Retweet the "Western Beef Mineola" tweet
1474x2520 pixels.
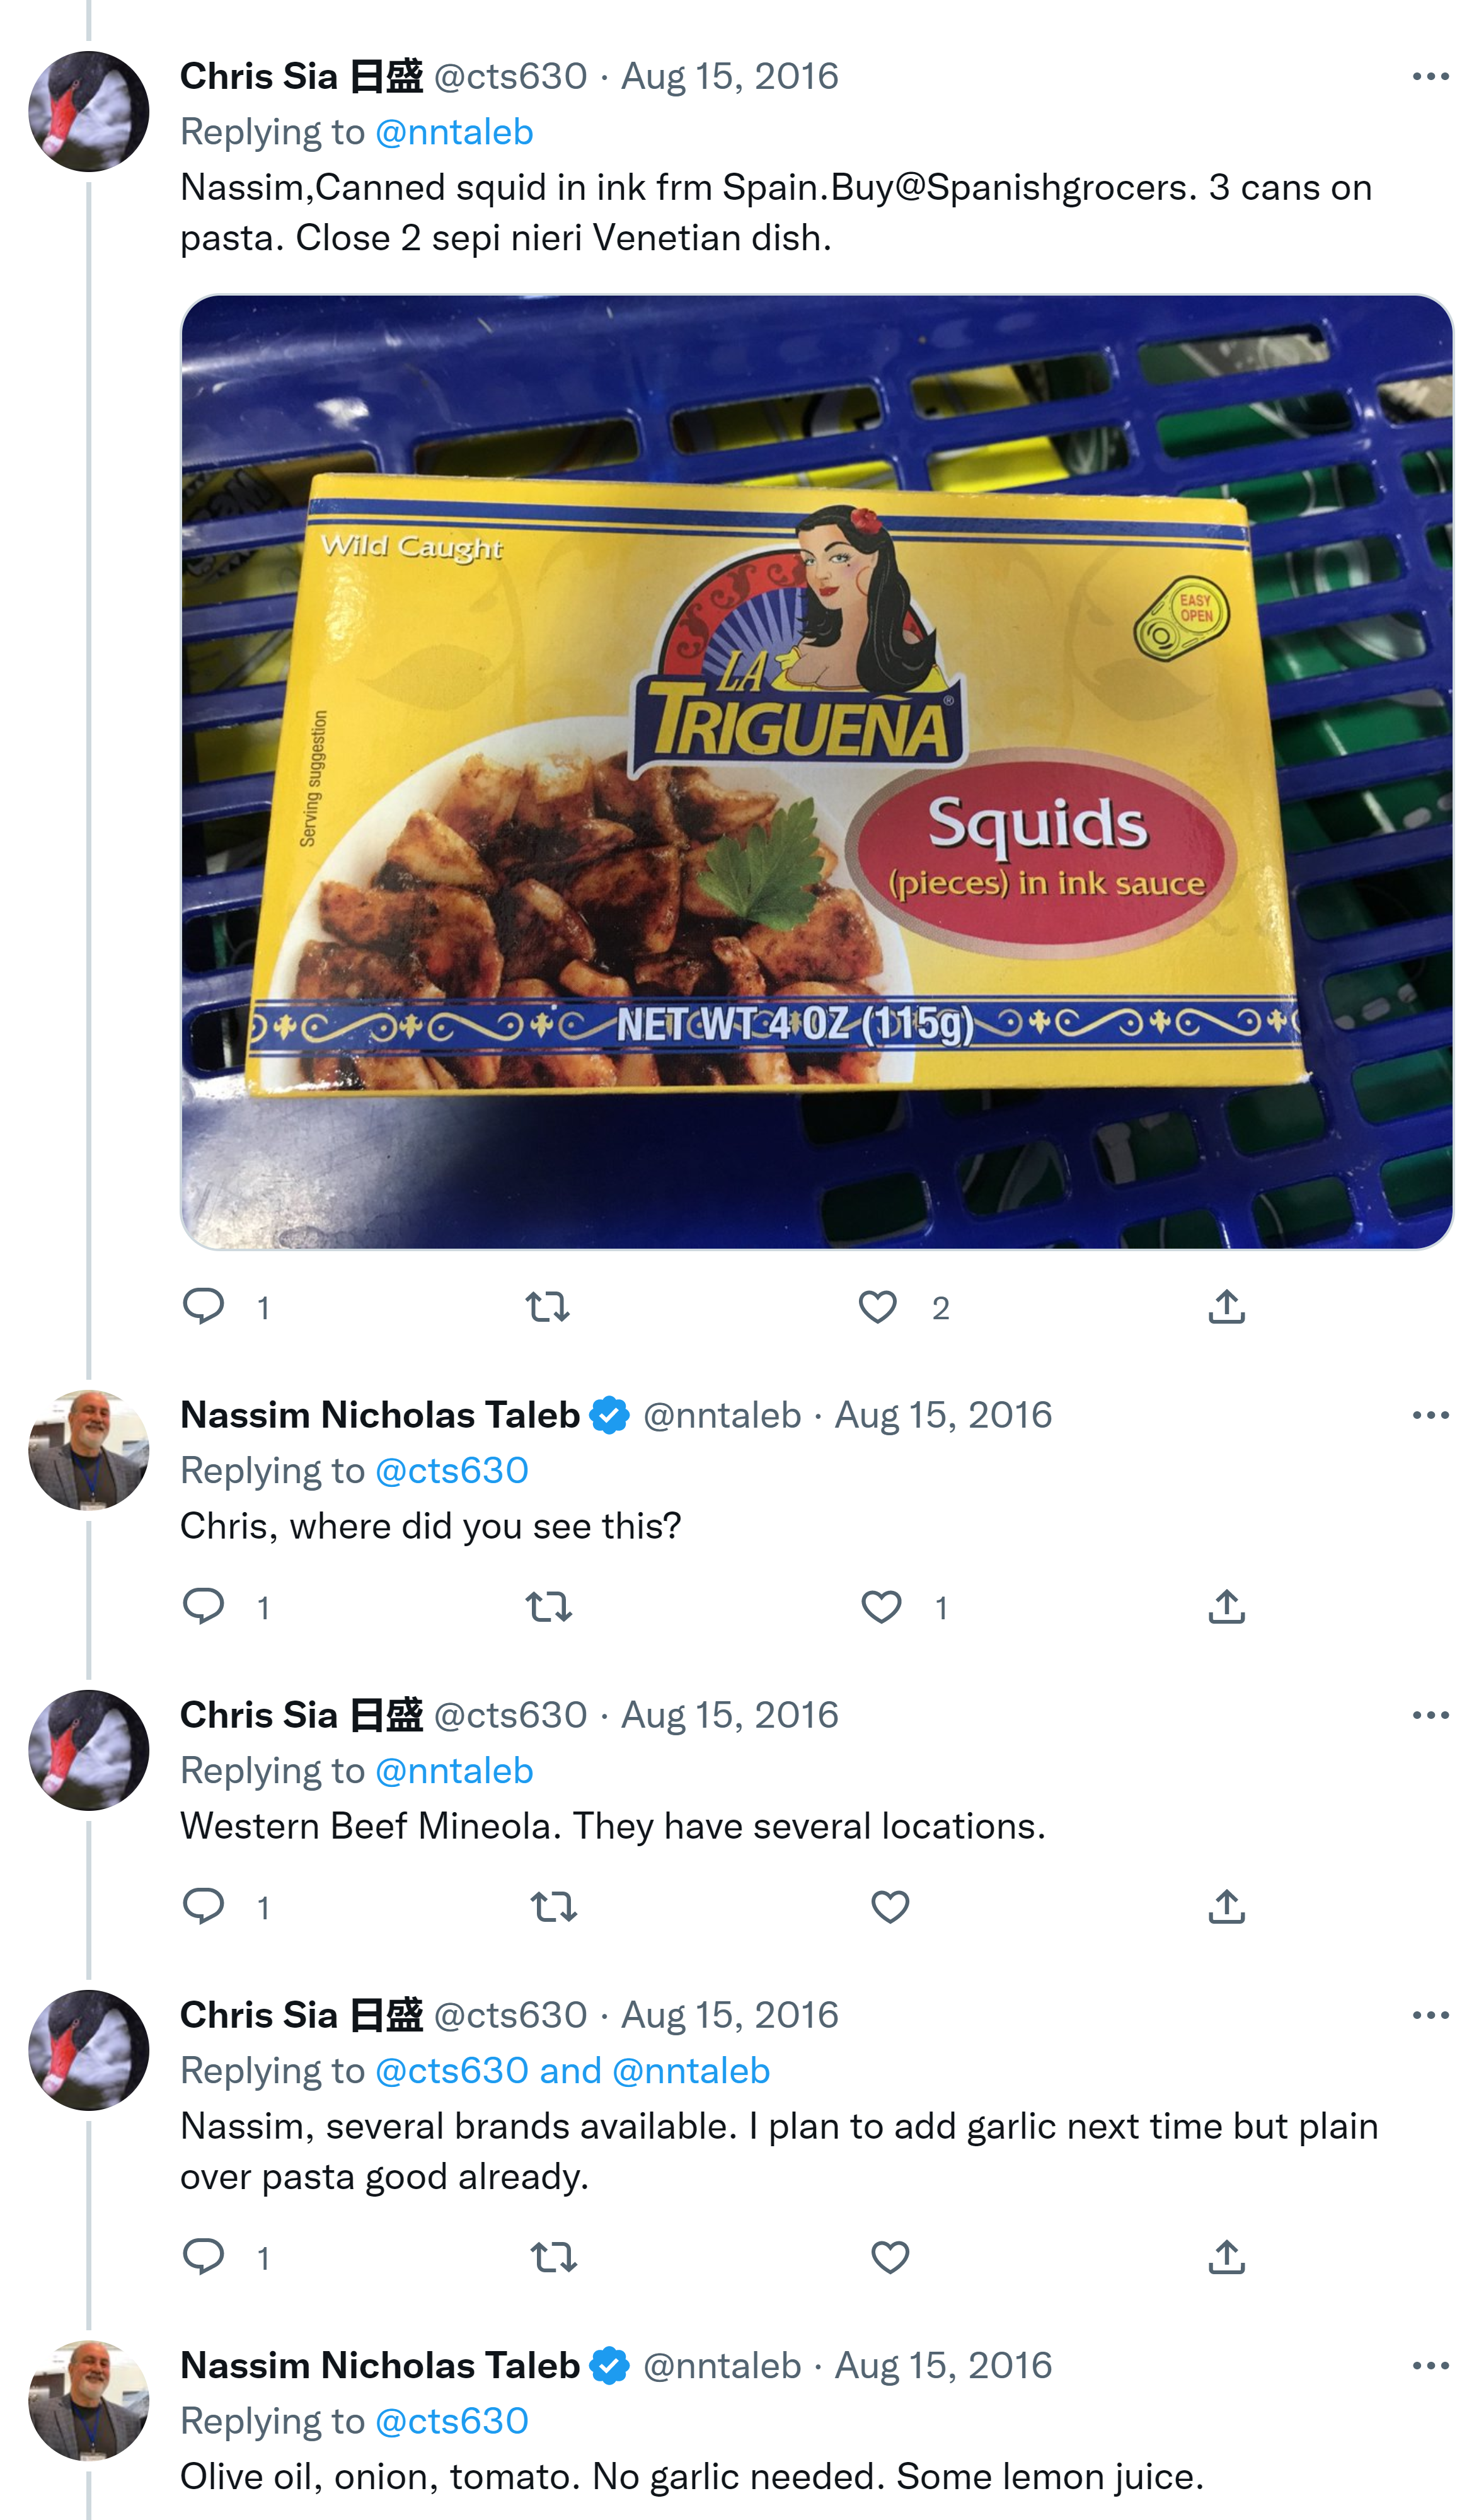[553, 1907]
